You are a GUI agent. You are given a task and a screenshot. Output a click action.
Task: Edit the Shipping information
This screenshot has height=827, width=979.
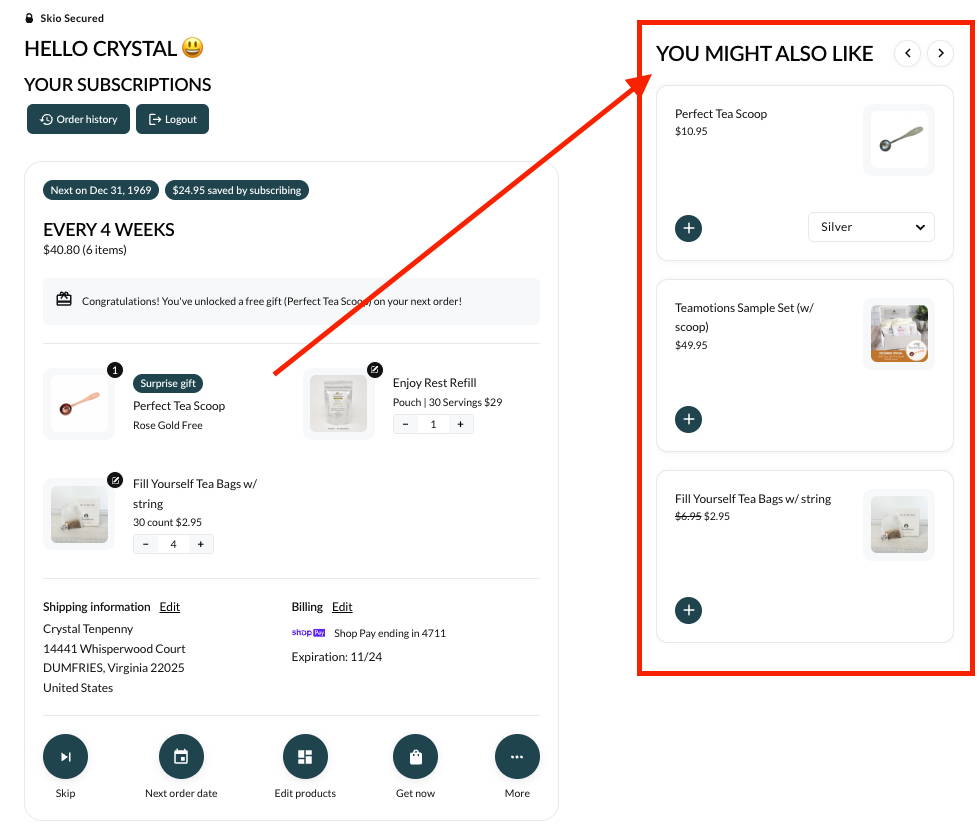[x=170, y=607]
